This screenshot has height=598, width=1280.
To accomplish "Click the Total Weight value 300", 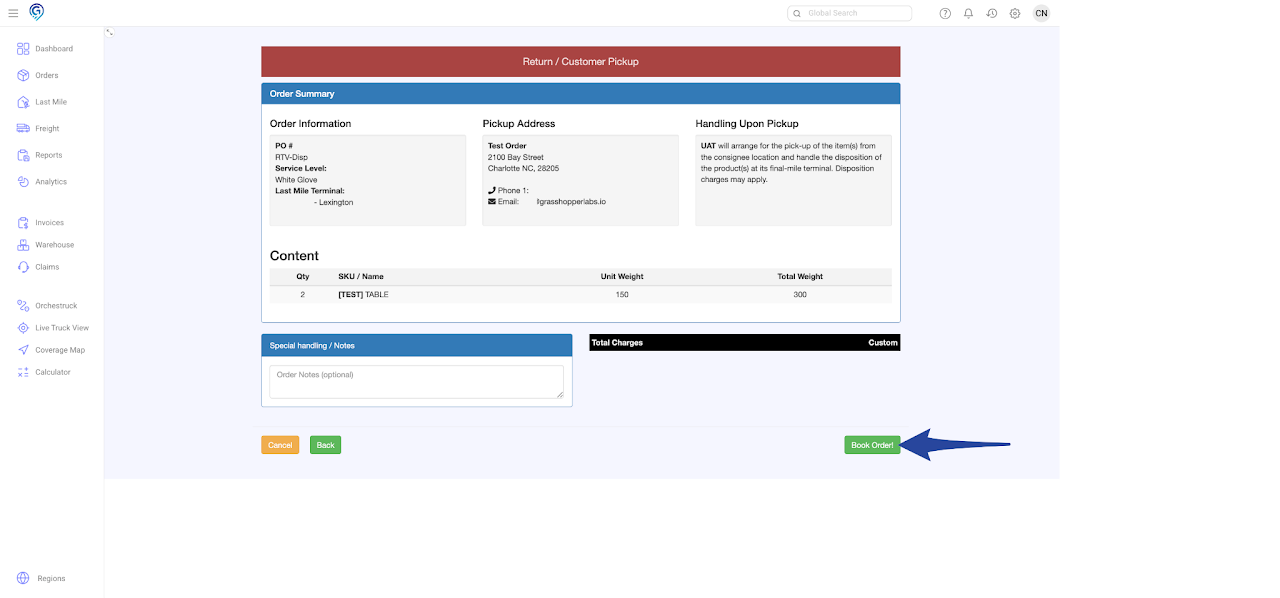I will pos(800,295).
